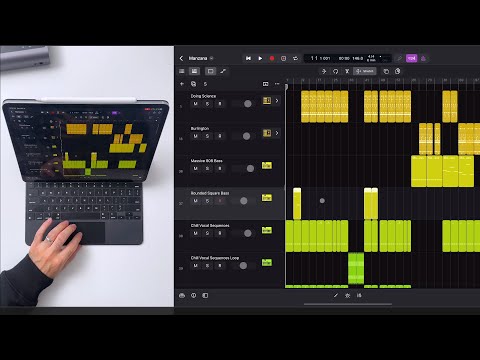Mute the Doing Science track
This screenshot has width=480, height=360.
[x=196, y=104]
